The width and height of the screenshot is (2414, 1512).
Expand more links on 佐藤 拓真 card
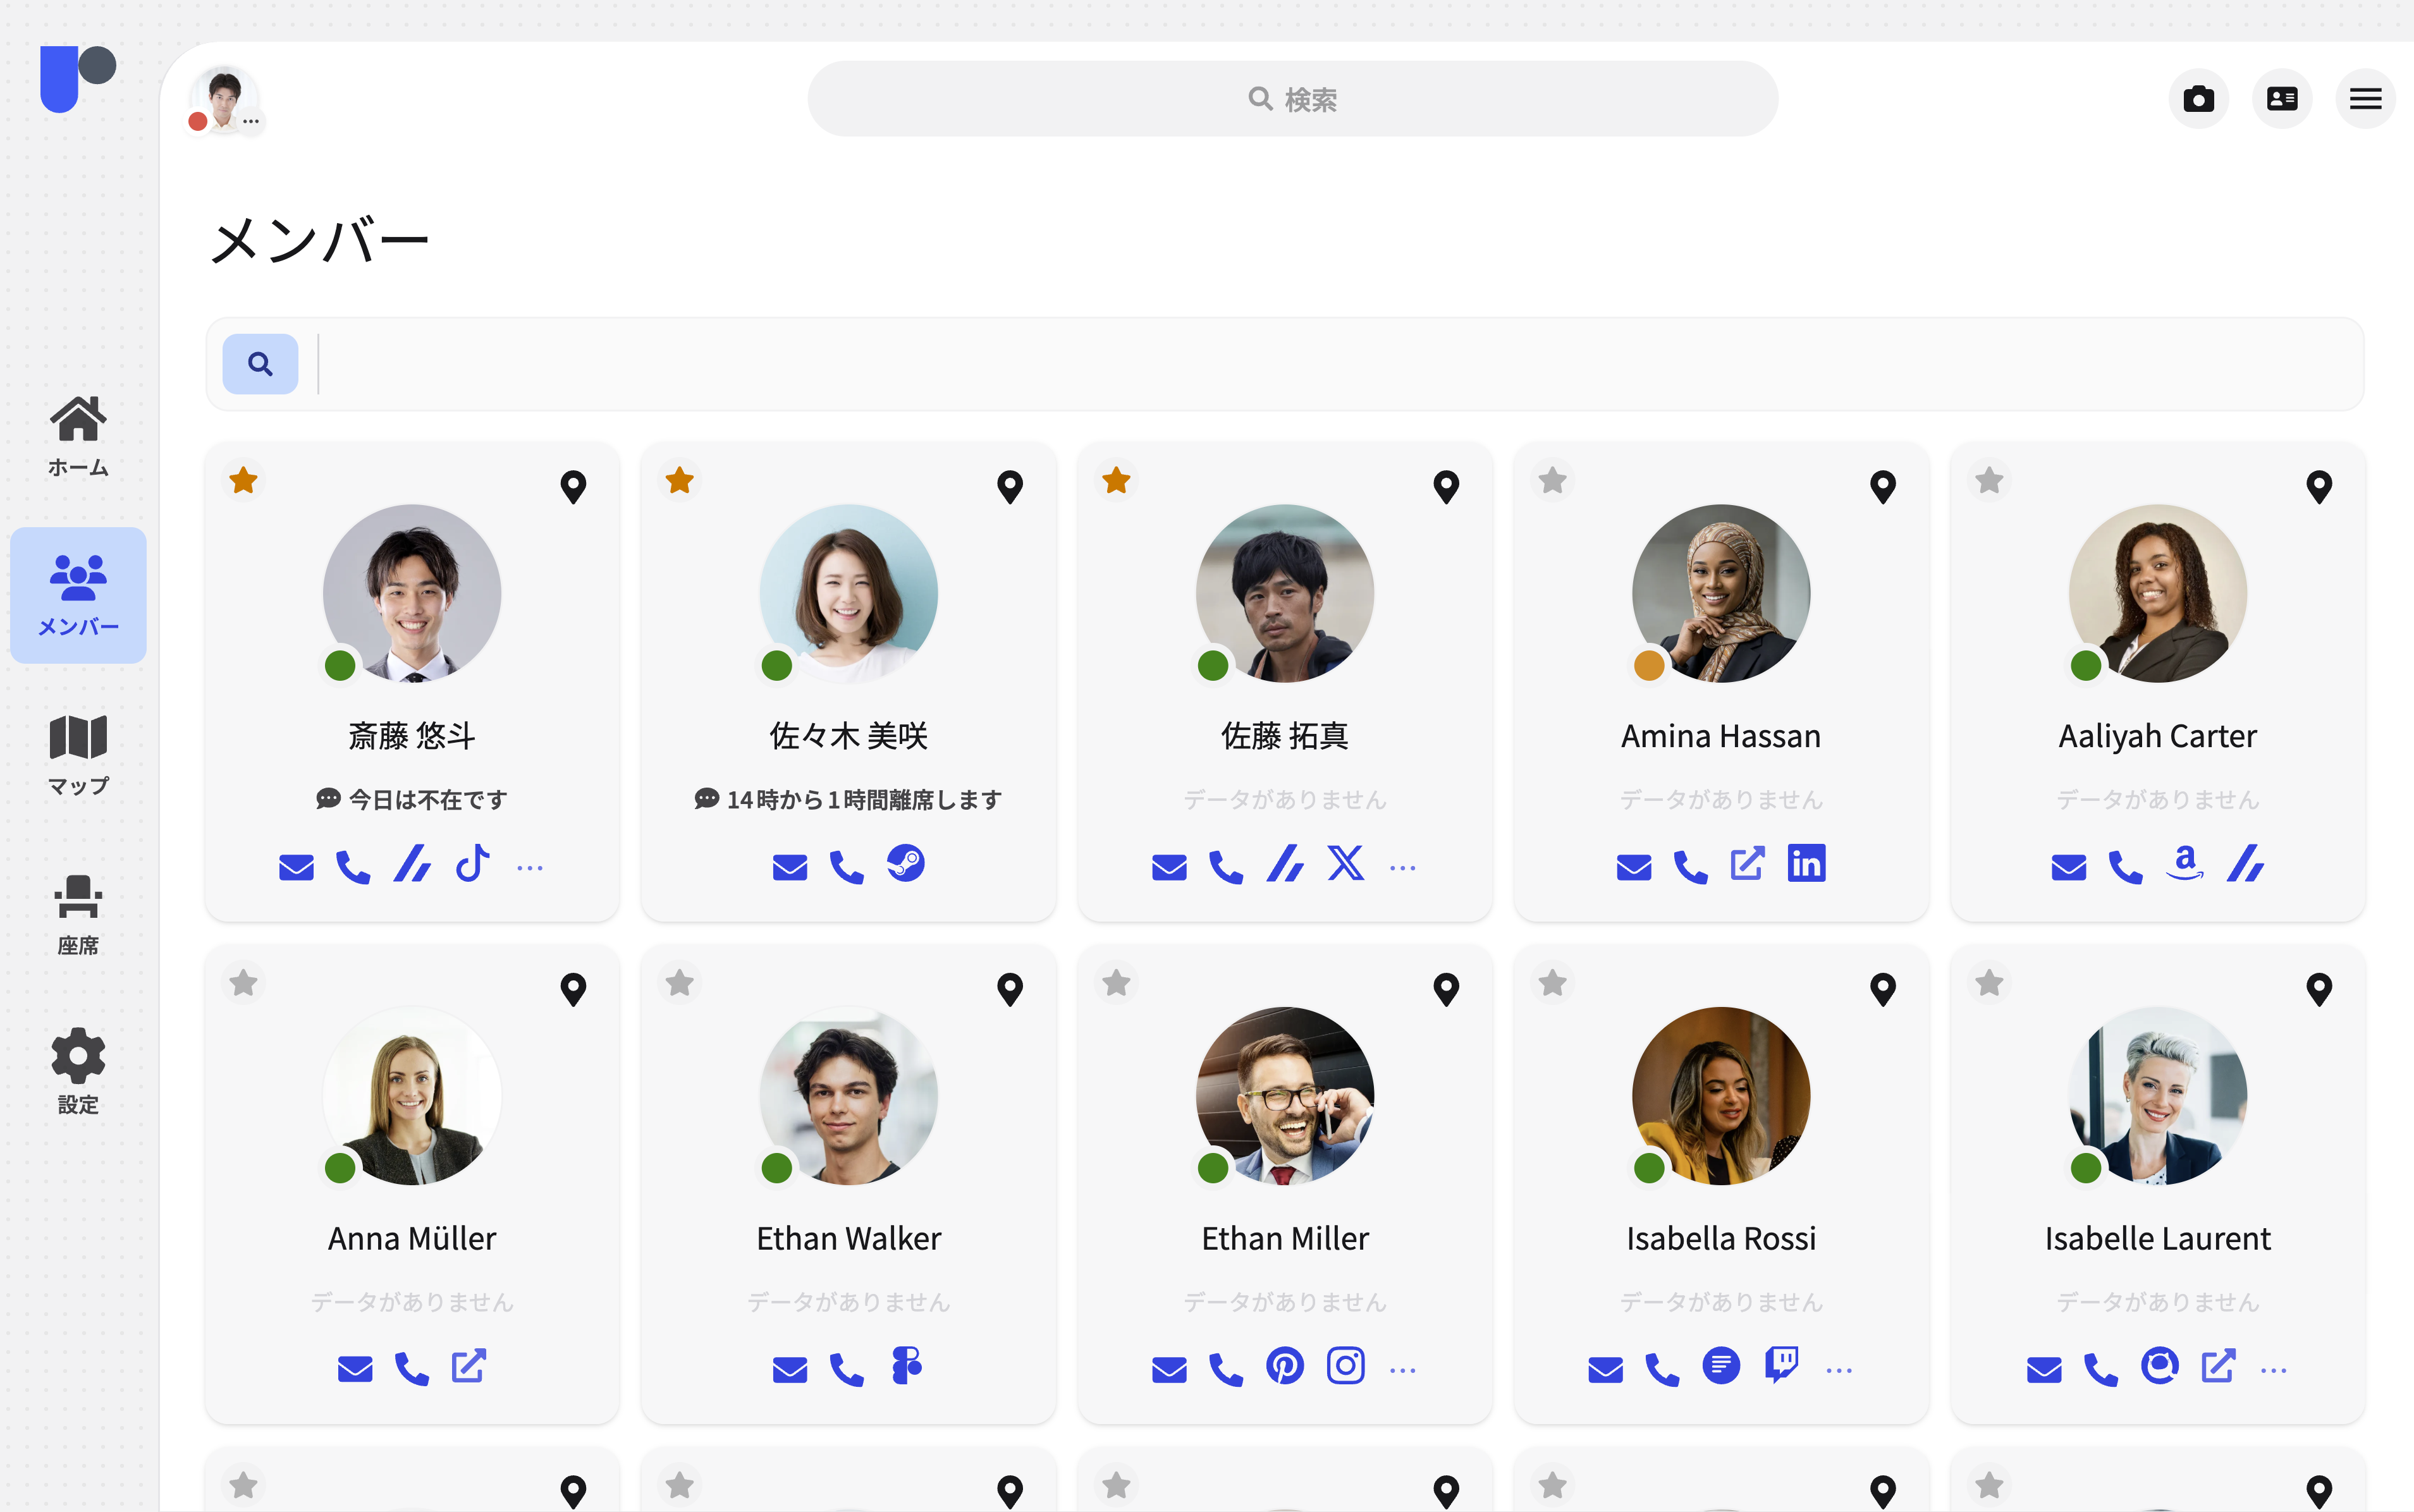(1402, 868)
